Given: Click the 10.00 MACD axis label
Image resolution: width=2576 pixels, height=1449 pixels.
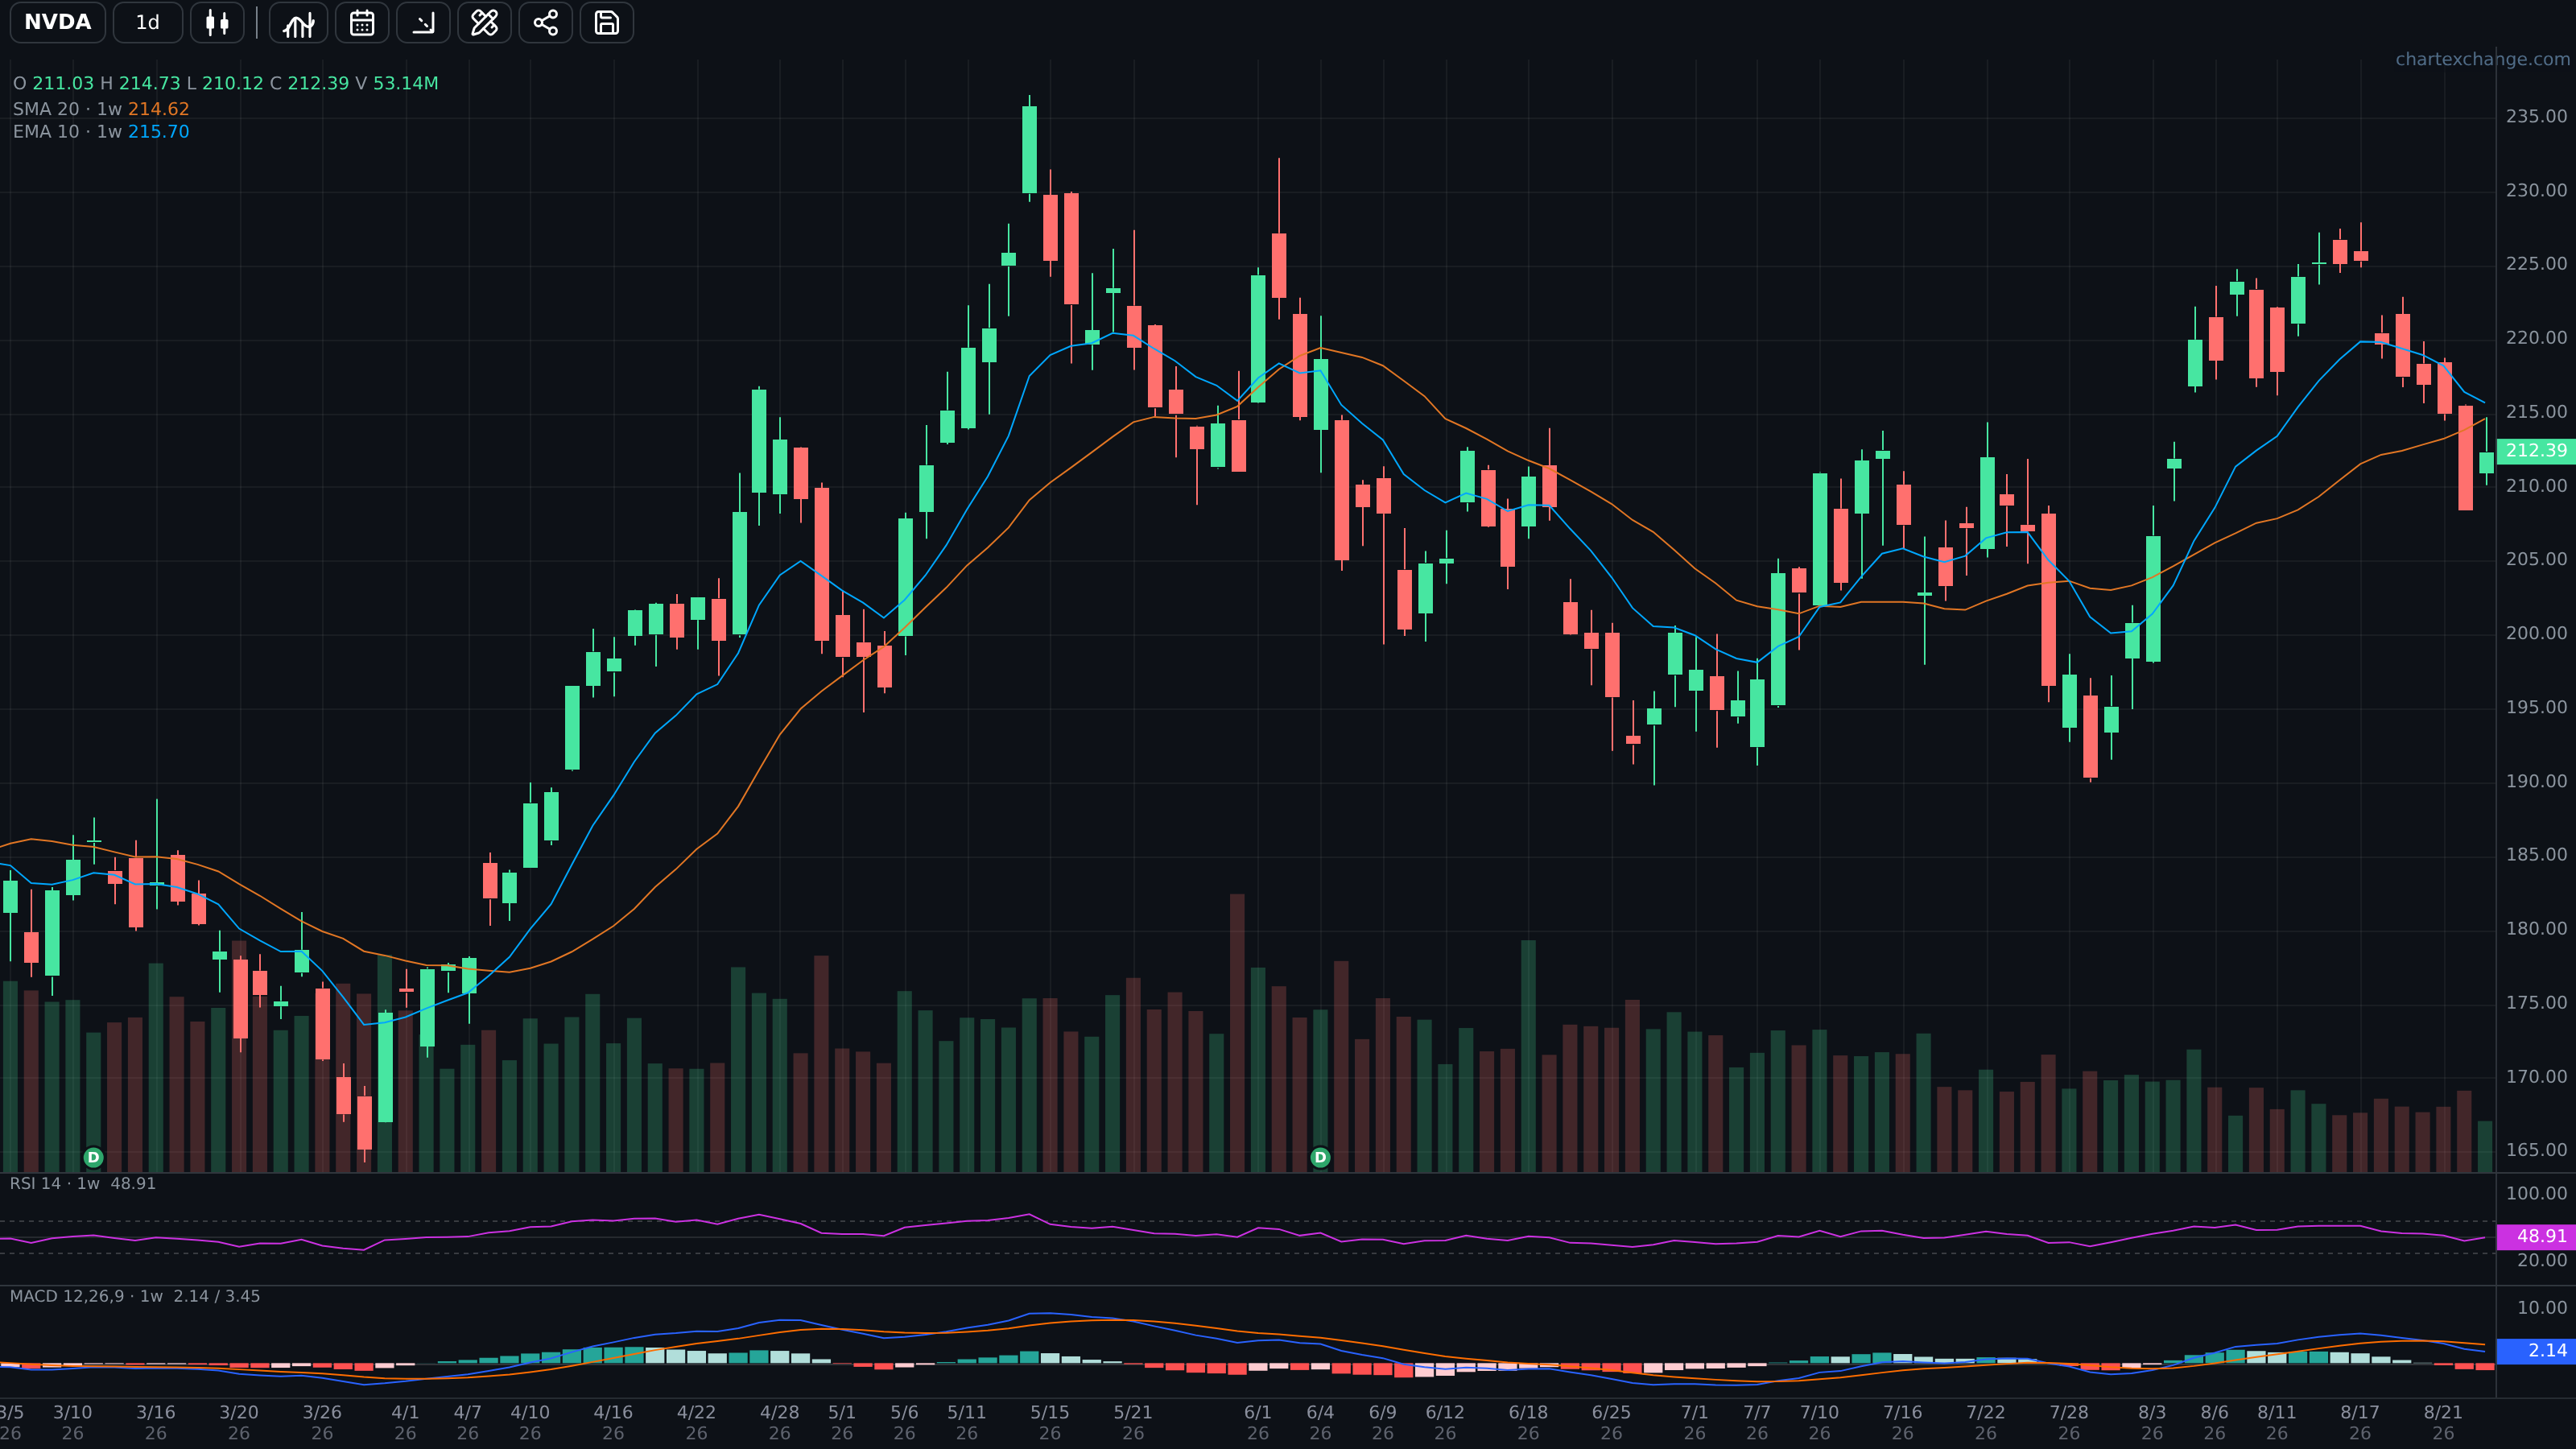Looking at the screenshot, I should pos(2541,1308).
